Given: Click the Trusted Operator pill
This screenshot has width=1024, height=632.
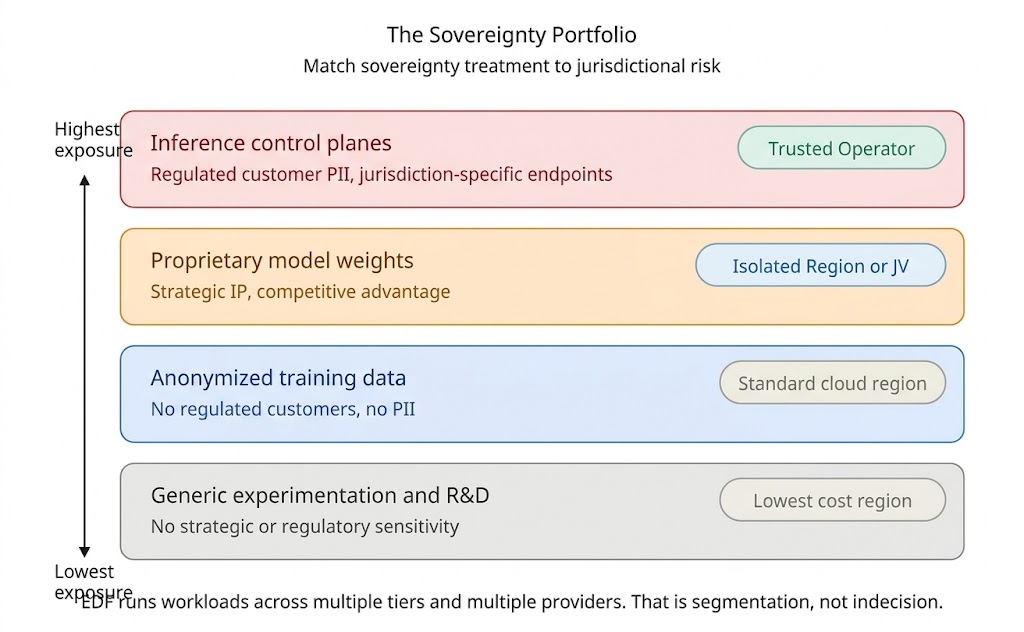Looking at the screenshot, I should [841, 149].
